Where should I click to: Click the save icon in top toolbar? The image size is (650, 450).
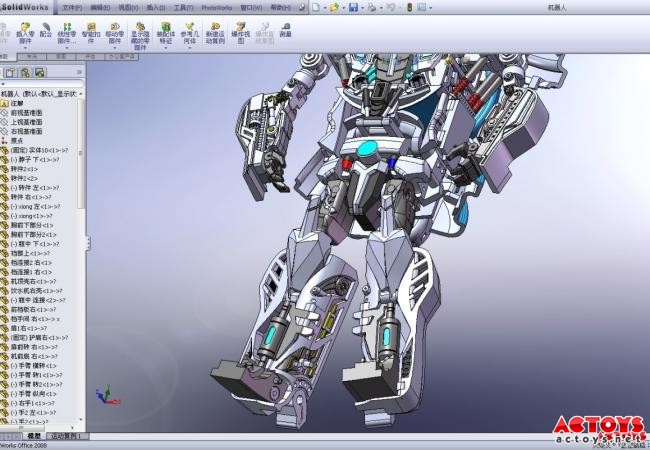353,7
